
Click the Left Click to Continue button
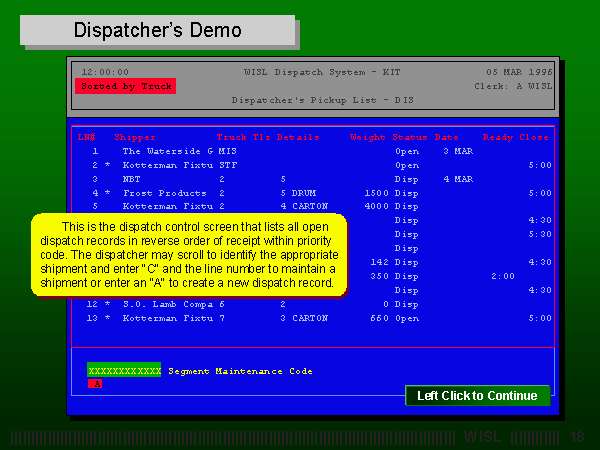tap(478, 395)
